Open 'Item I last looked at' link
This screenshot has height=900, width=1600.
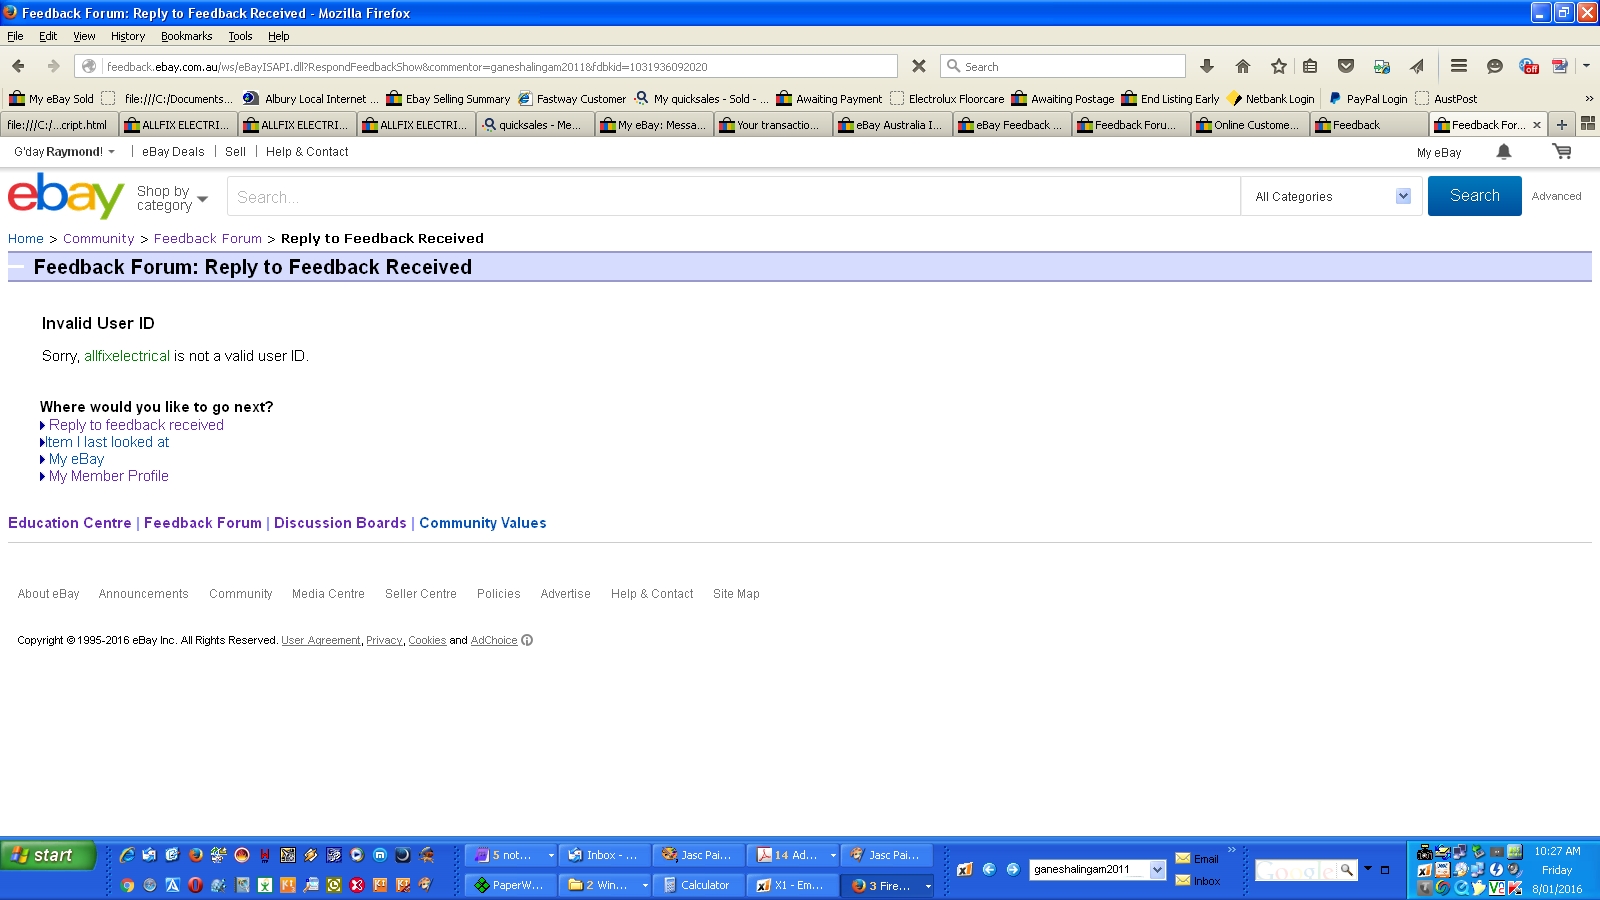point(107,442)
